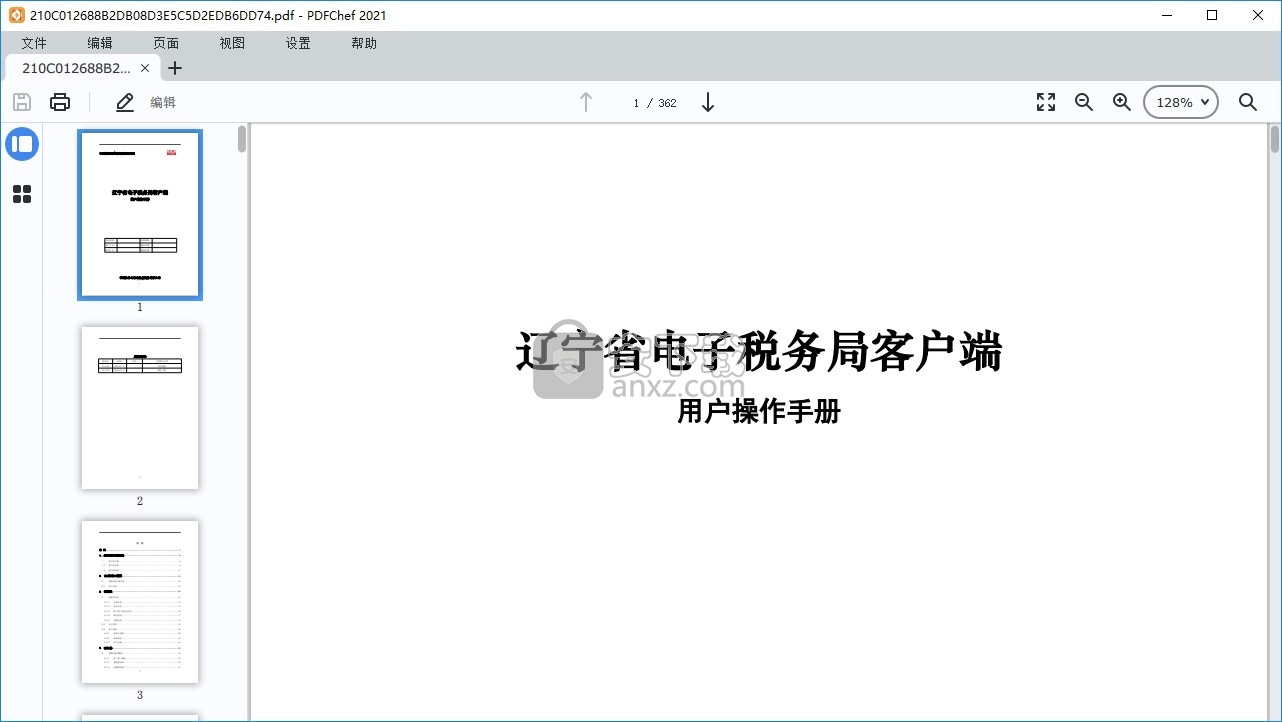Click the 辽宁省电子税务局客户端 title text
Viewport: 1282px width, 722px height.
click(759, 352)
